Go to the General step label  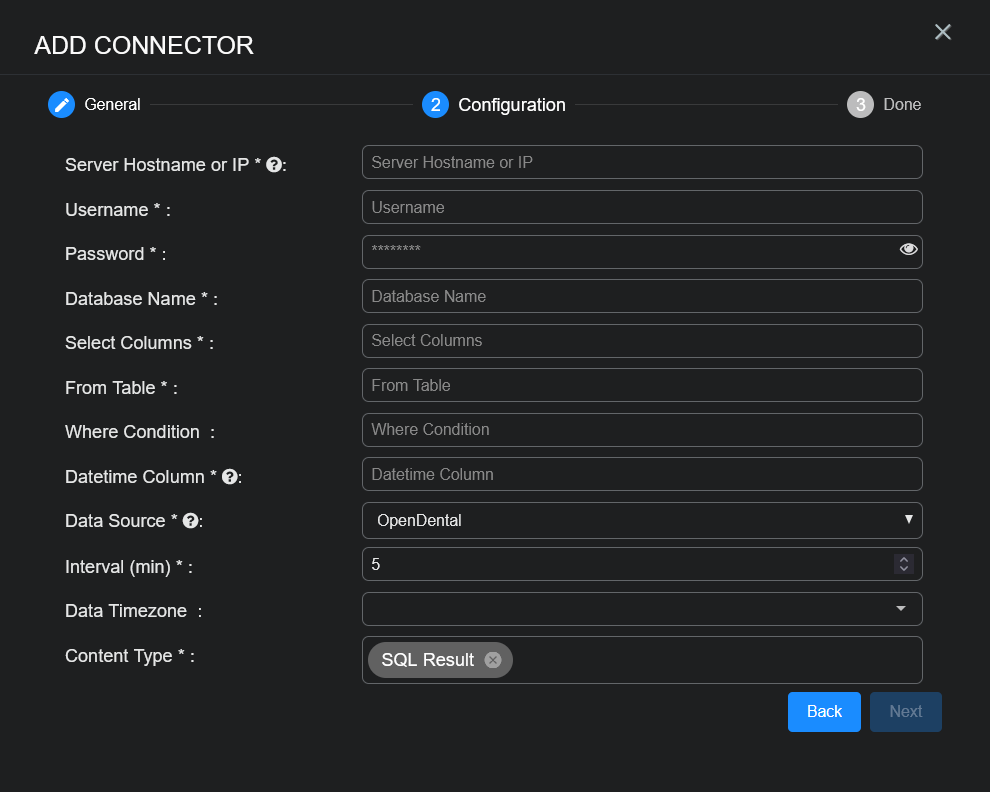tap(112, 105)
